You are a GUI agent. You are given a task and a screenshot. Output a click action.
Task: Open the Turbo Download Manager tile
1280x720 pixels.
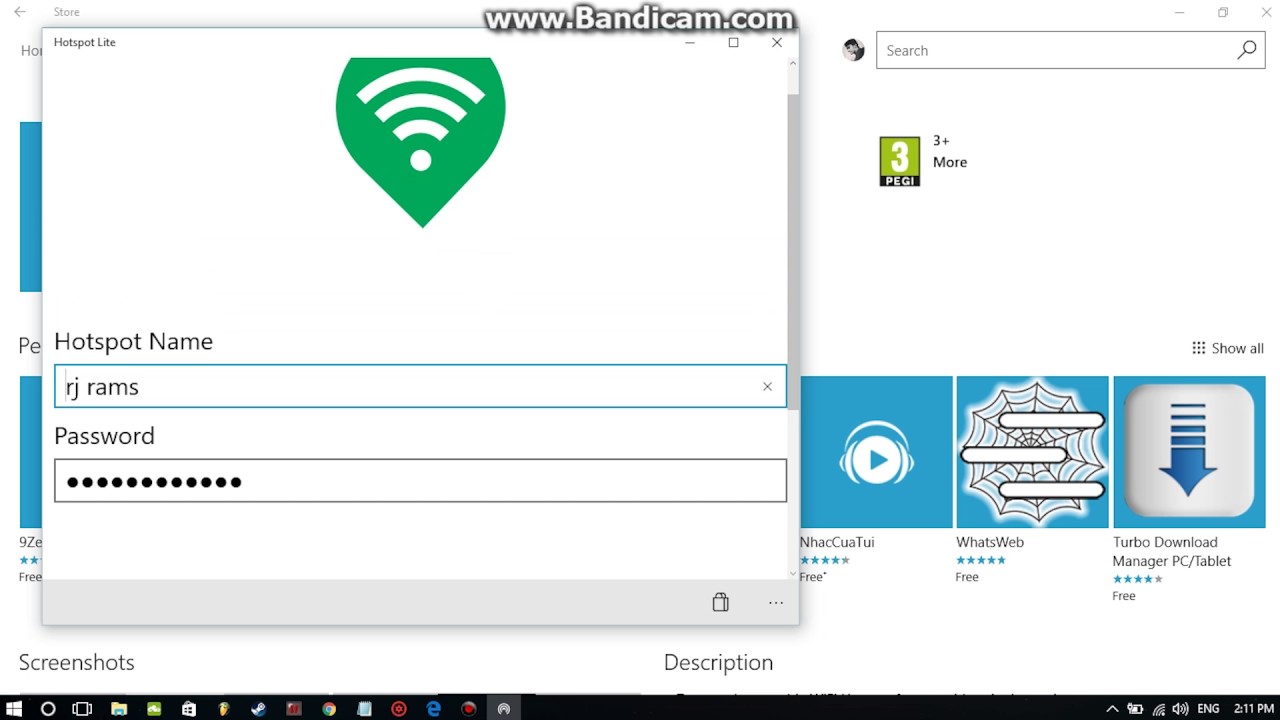tap(1189, 452)
